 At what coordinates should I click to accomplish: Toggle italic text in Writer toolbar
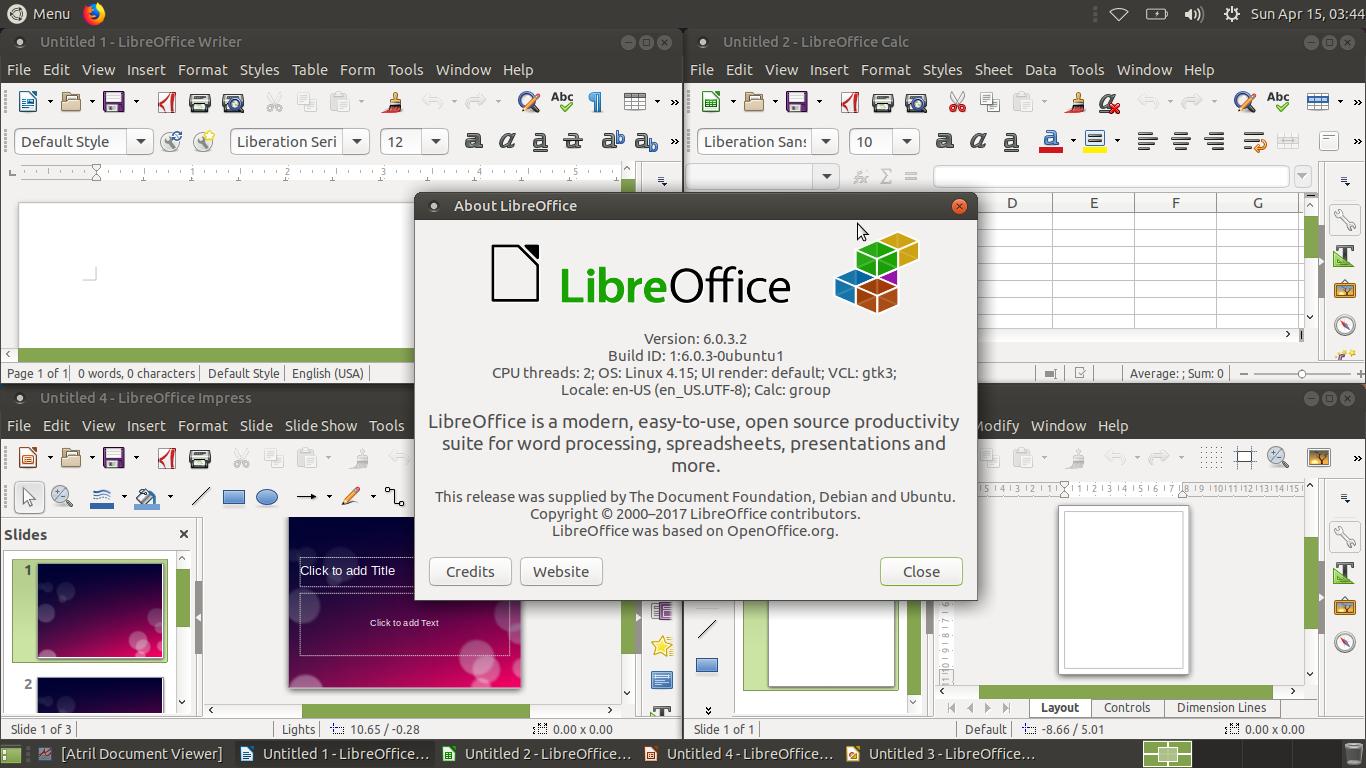click(506, 141)
